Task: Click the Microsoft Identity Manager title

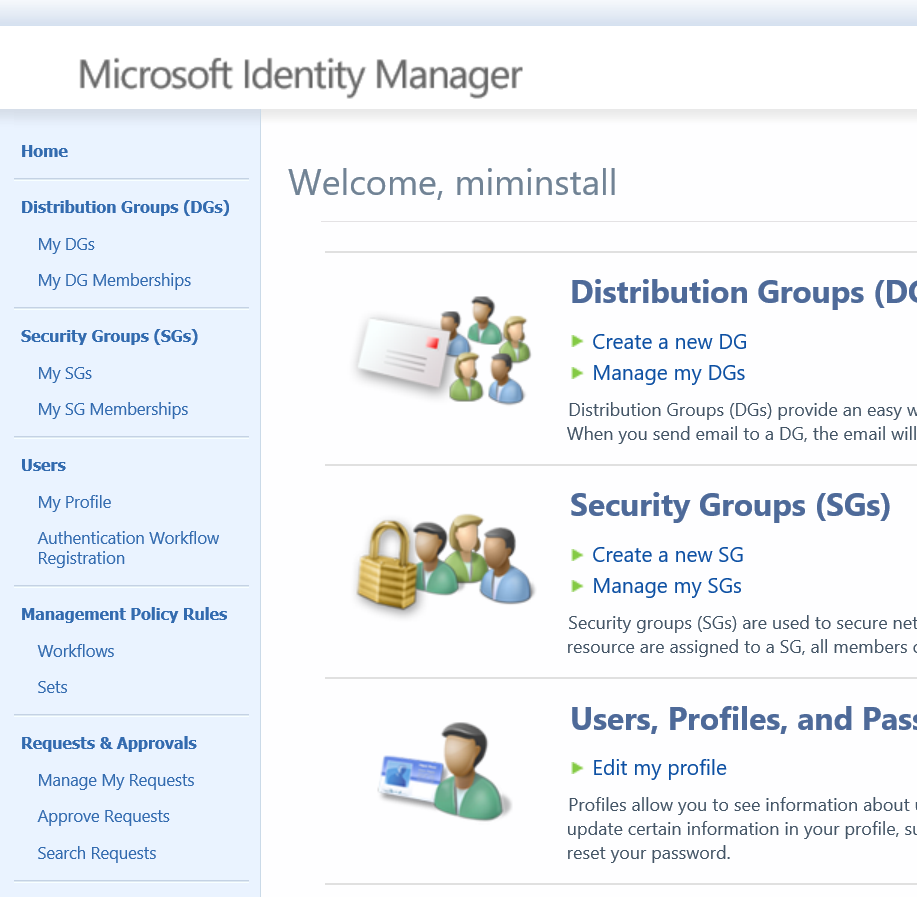Action: point(300,75)
